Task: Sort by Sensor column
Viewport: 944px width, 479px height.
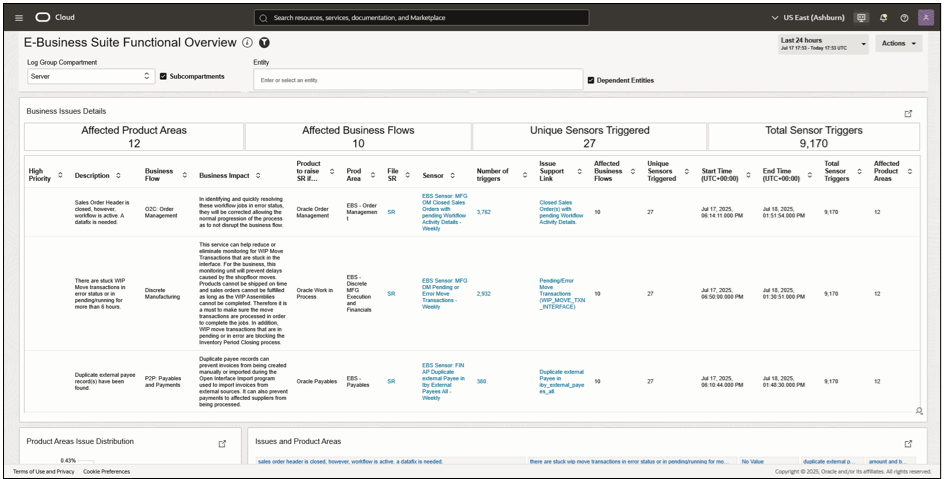Action: point(452,176)
